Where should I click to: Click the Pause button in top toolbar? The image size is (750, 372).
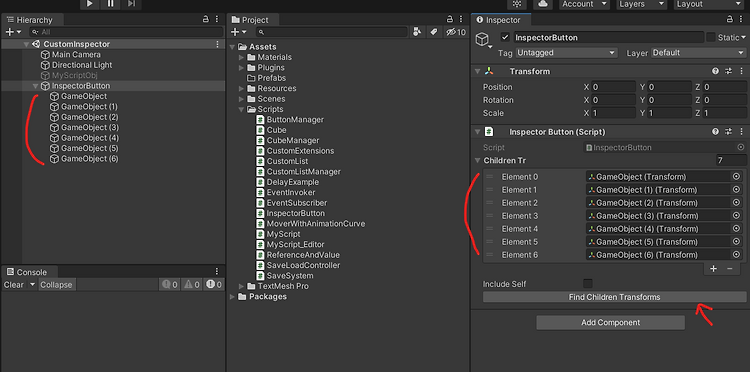tap(110, 4)
